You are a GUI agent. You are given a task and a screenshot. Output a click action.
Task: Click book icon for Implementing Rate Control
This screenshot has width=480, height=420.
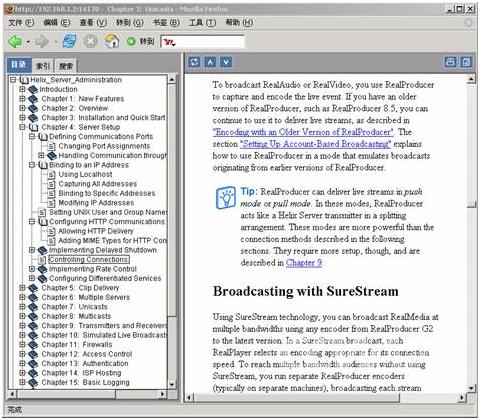click(42, 269)
